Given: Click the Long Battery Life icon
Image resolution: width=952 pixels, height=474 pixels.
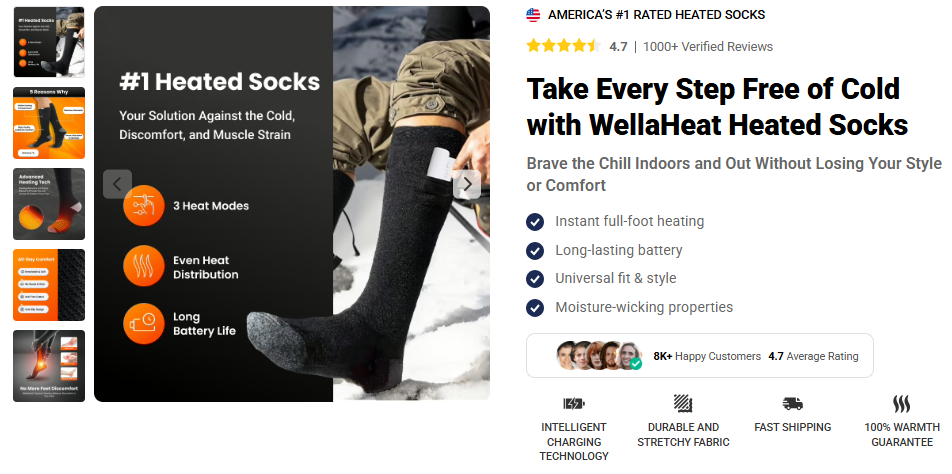Looking at the screenshot, I should click(x=144, y=323).
